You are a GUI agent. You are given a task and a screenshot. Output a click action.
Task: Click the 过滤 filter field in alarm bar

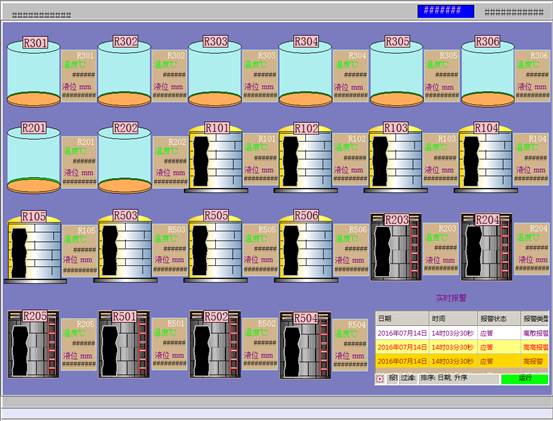(408, 378)
